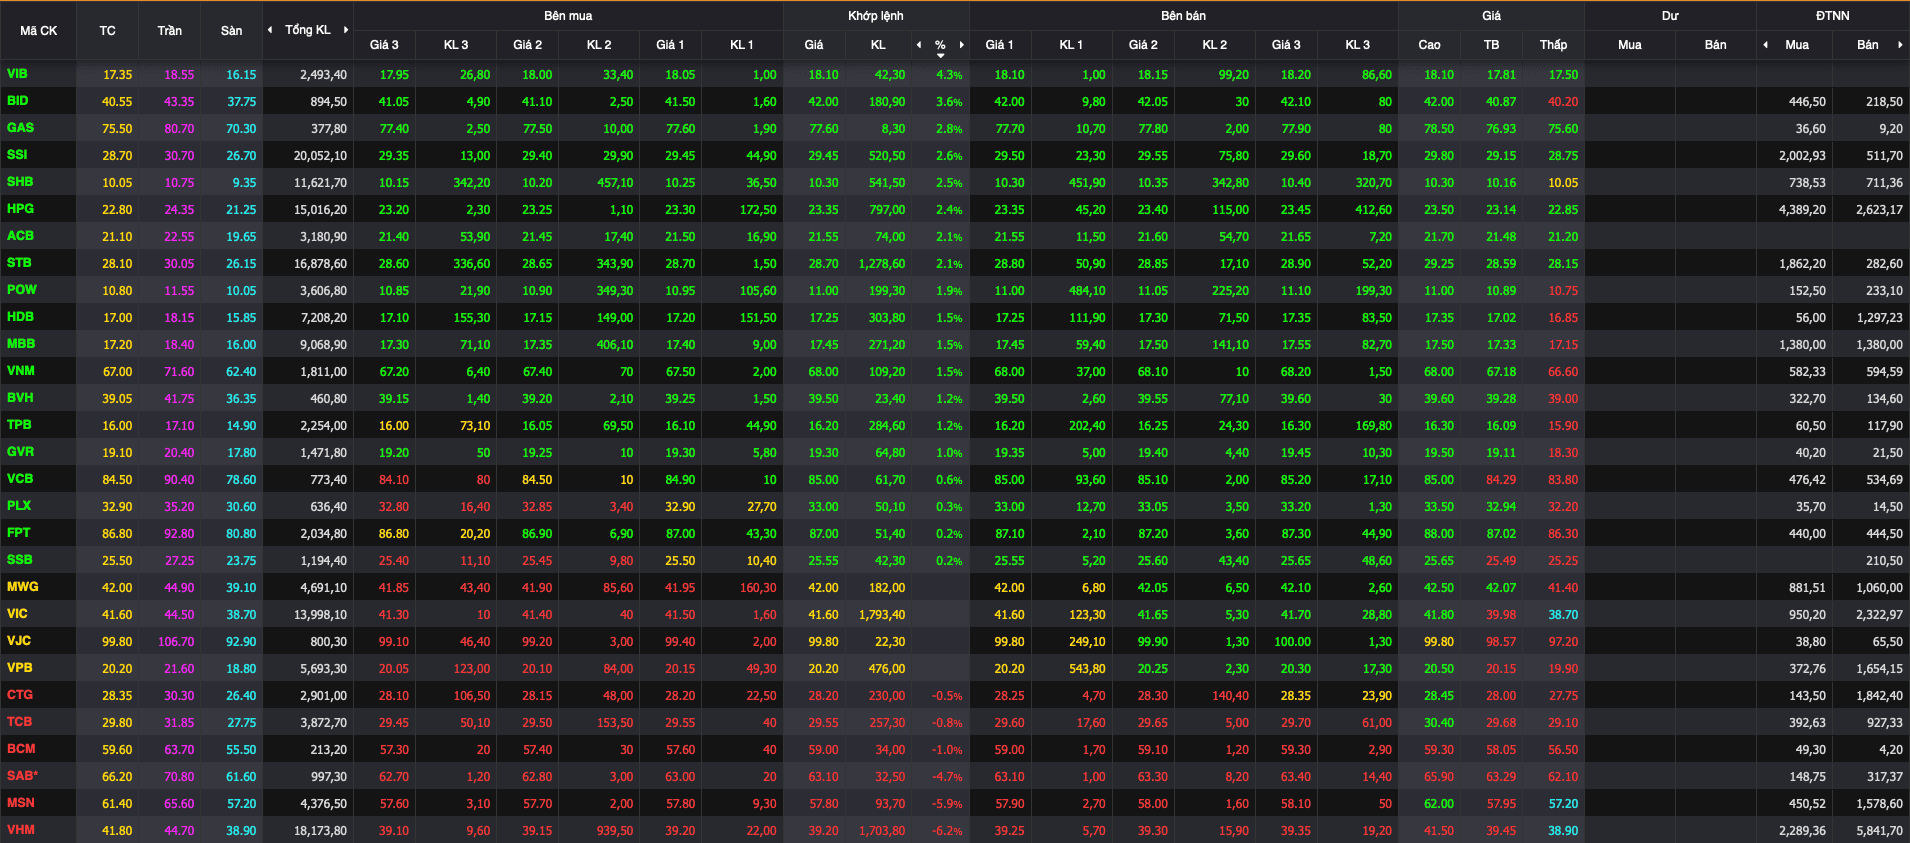Select POW ticker symbol
Viewport: 1910px width, 843px height.
click(x=21, y=290)
